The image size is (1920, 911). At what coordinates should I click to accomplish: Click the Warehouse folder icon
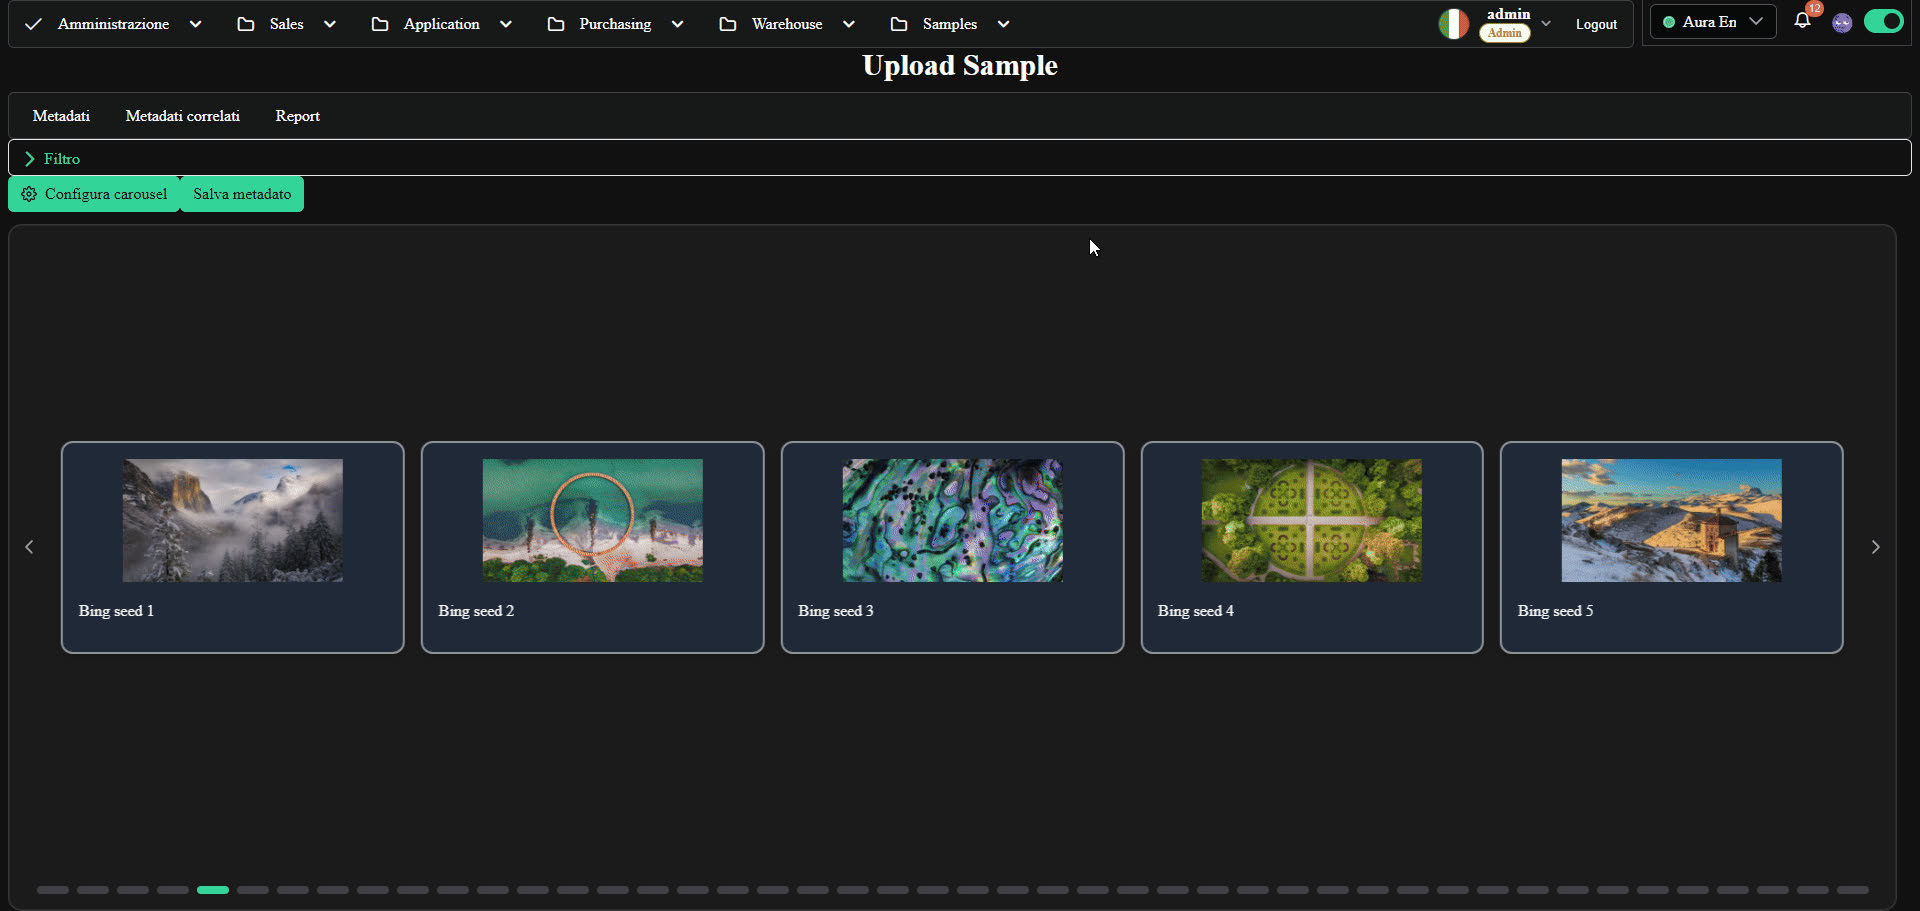click(728, 24)
